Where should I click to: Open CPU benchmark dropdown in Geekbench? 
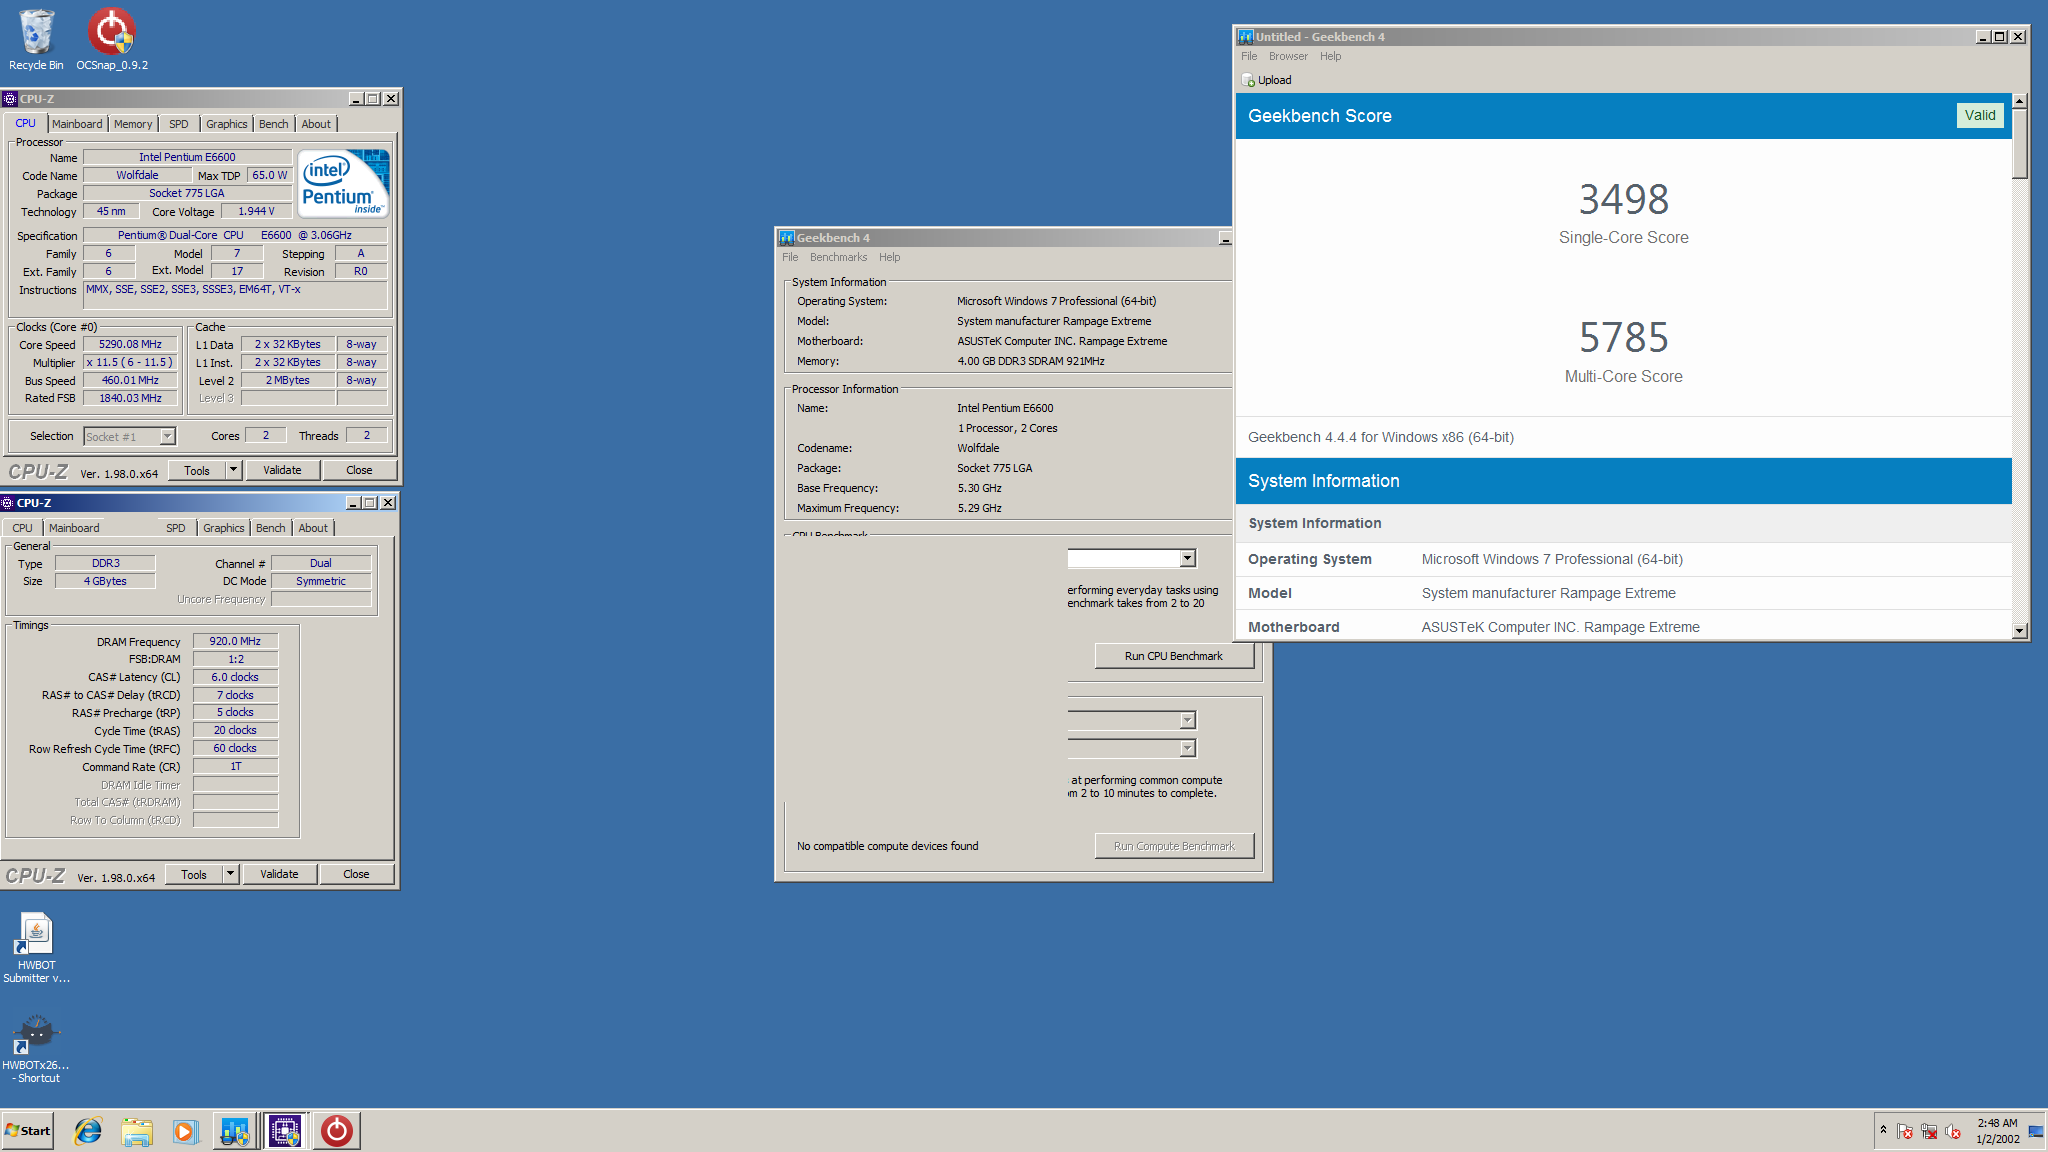click(1187, 558)
